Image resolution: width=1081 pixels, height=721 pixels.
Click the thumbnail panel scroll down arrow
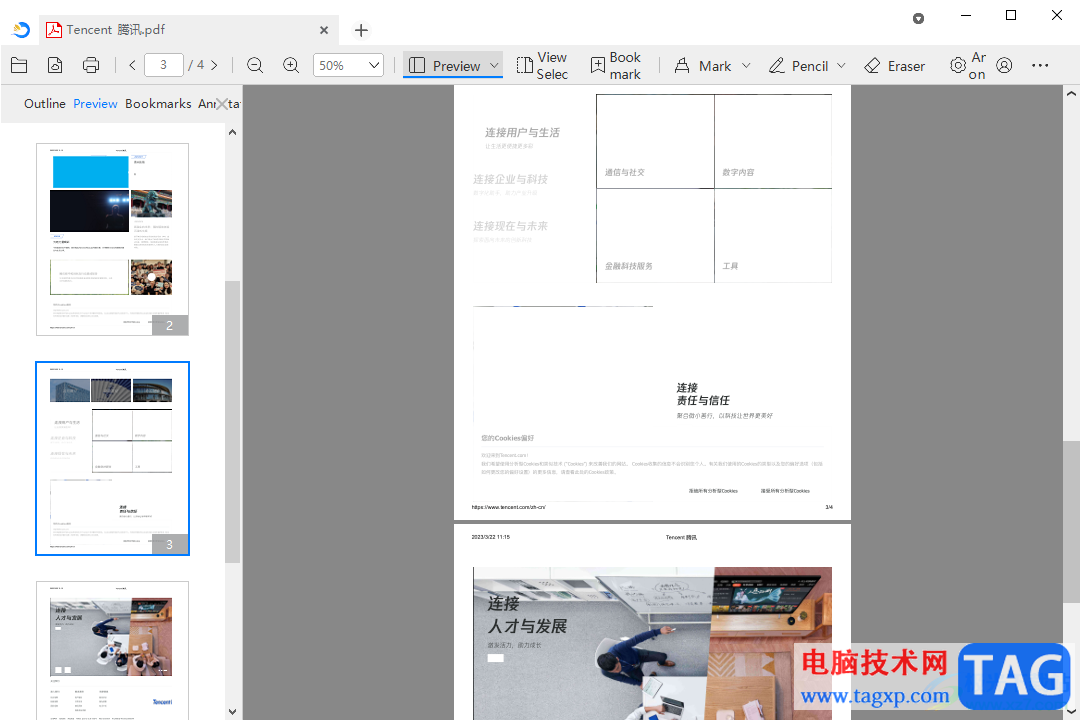(232, 712)
